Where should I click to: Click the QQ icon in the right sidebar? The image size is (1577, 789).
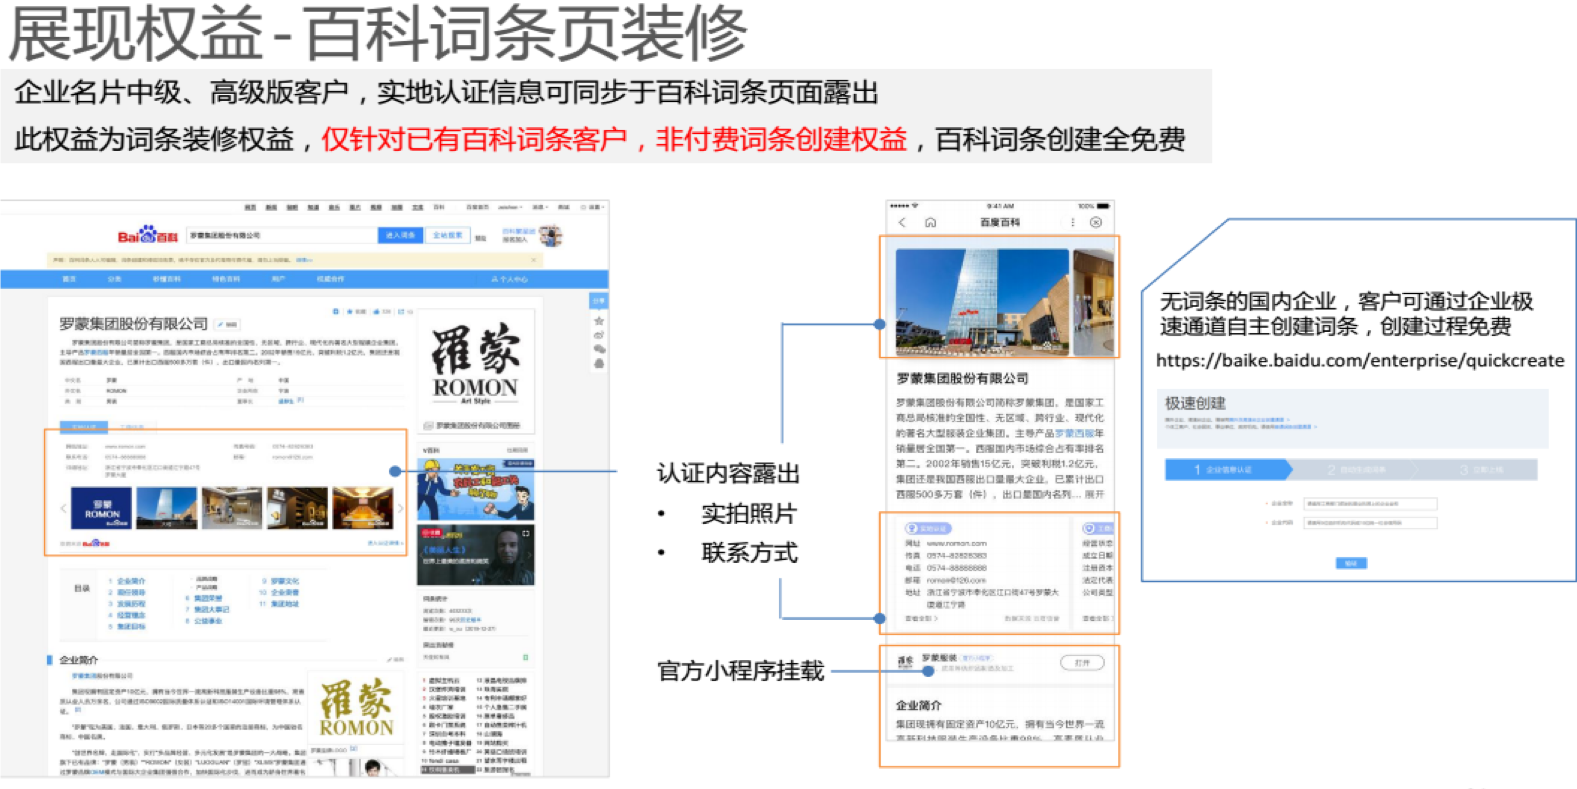coord(599,363)
